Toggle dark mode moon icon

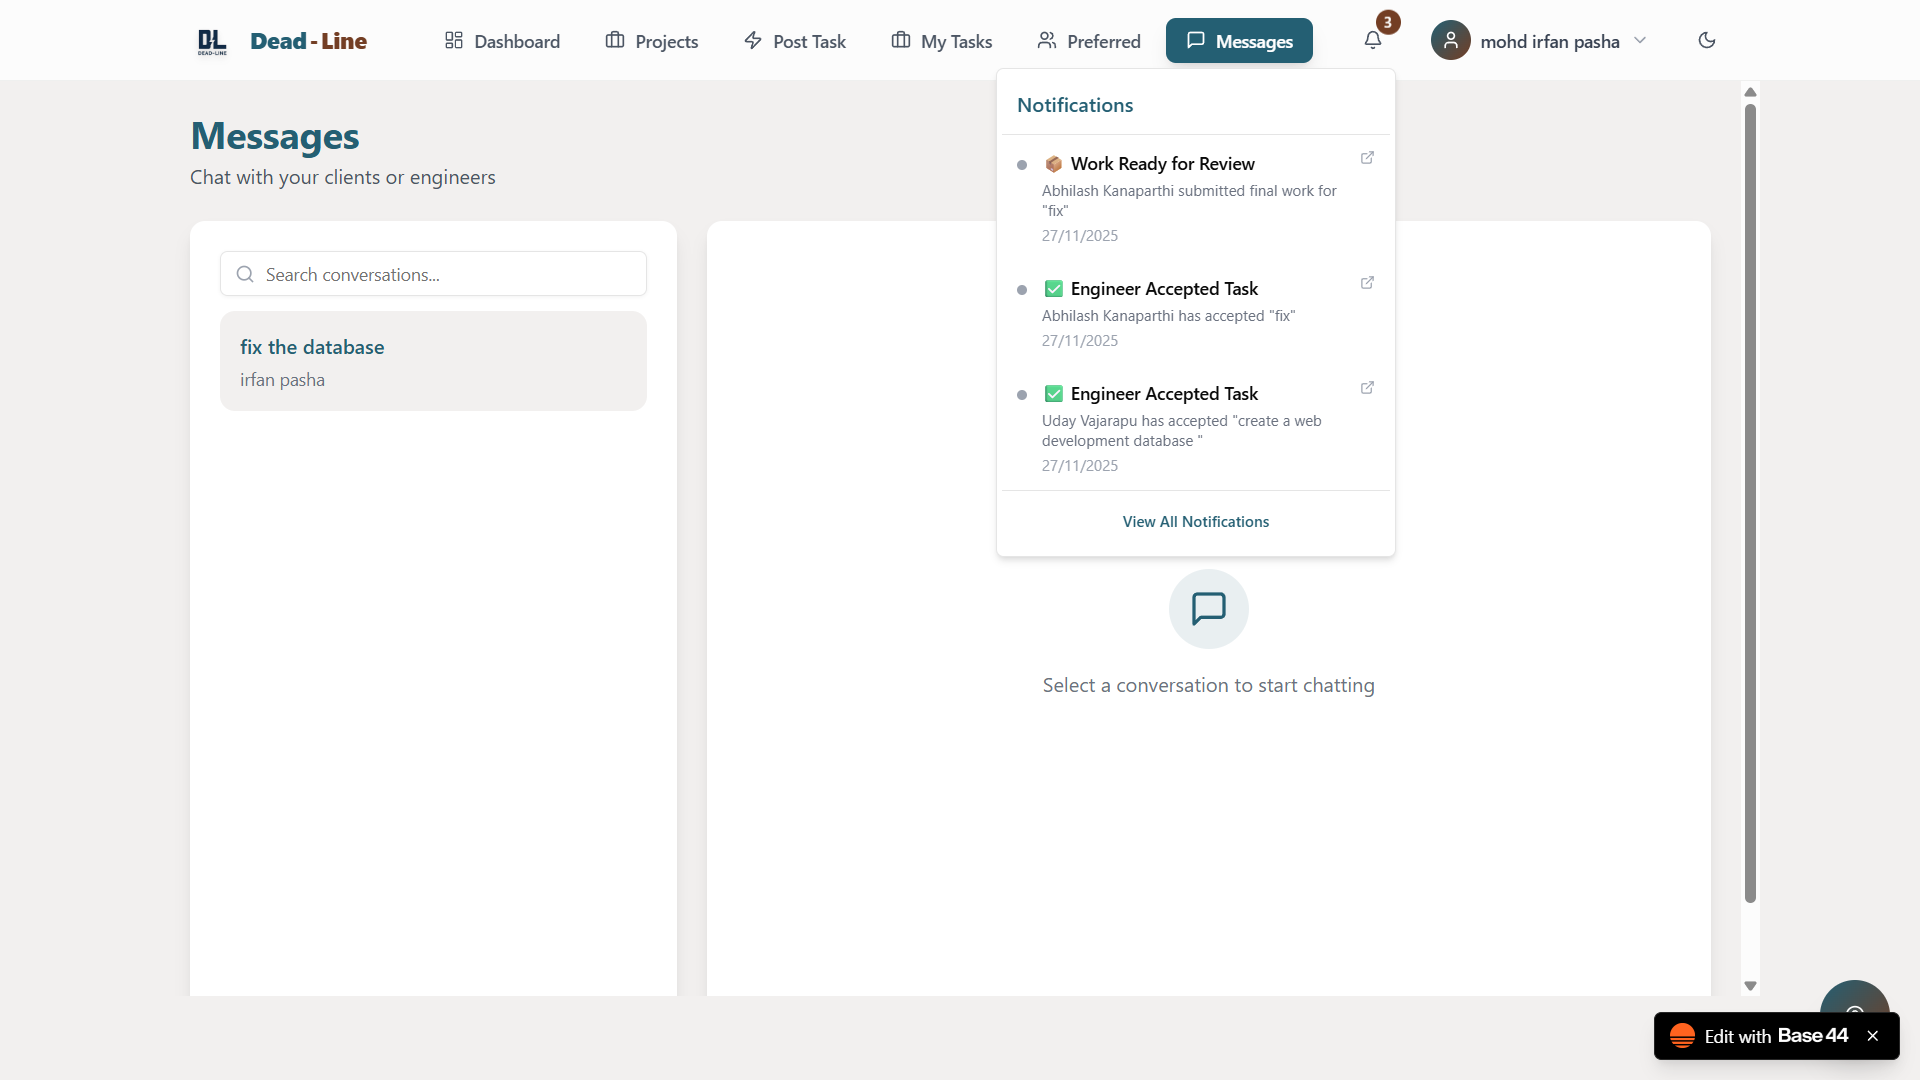pyautogui.click(x=1707, y=41)
